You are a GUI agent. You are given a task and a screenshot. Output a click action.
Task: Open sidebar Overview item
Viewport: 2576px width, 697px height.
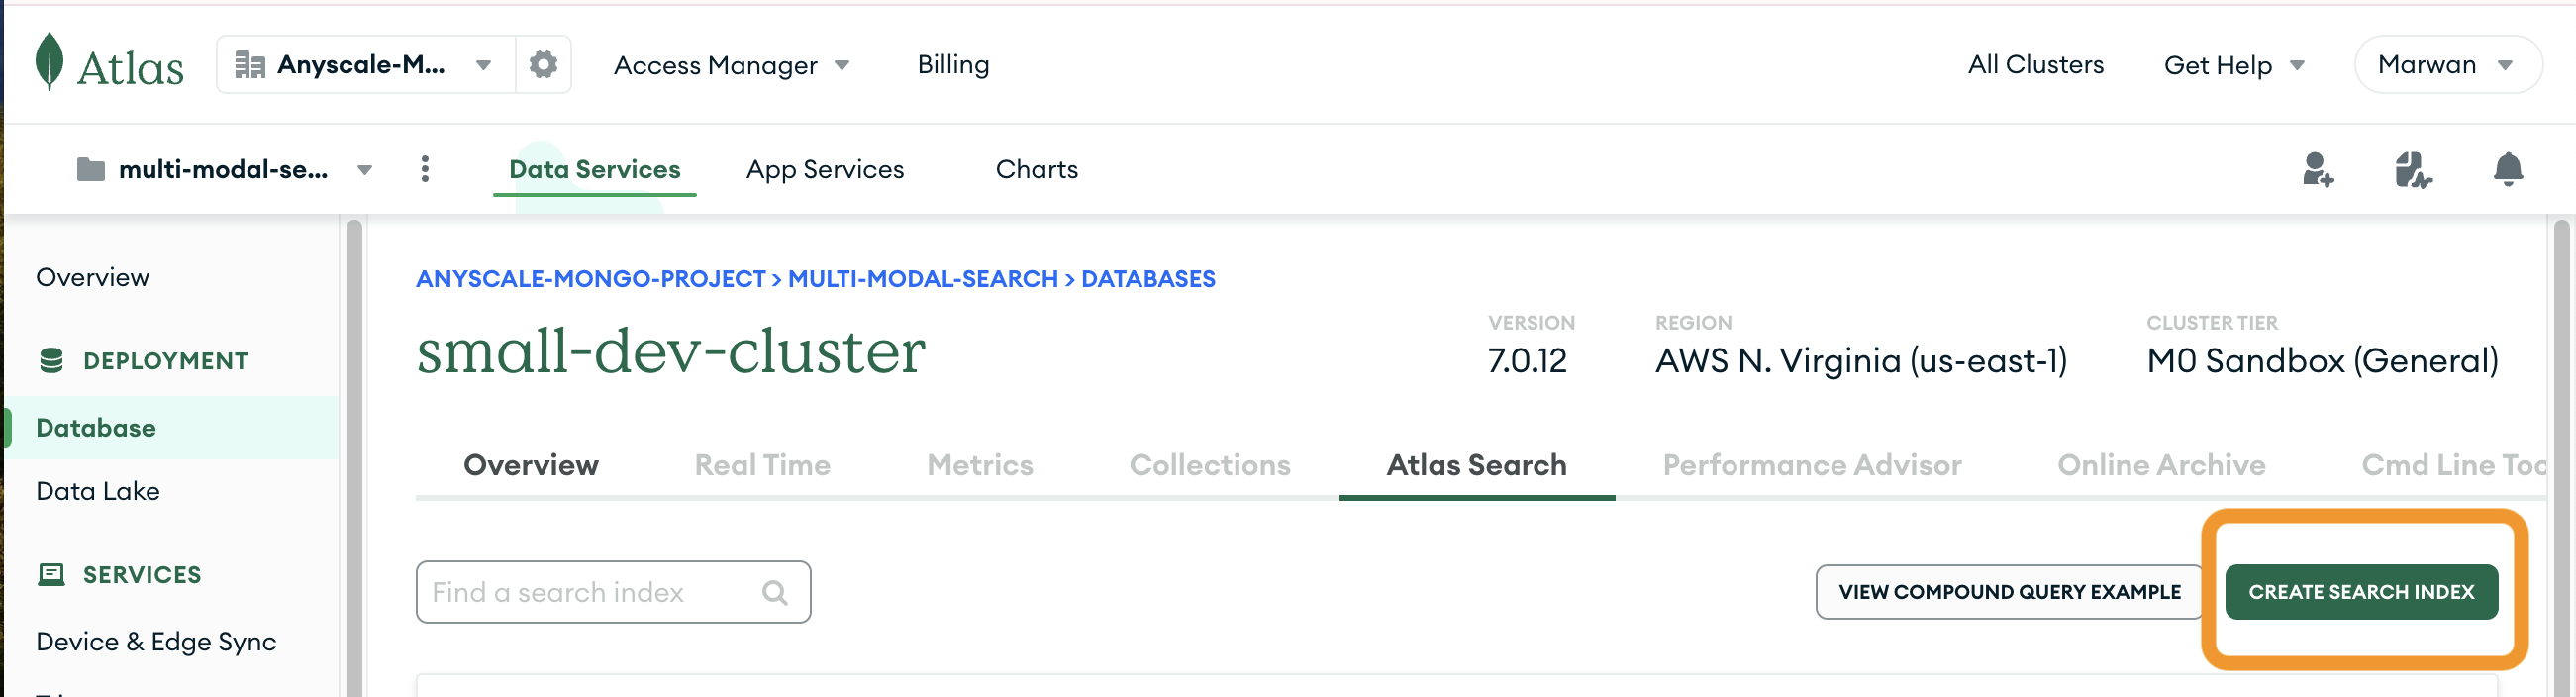coord(92,277)
